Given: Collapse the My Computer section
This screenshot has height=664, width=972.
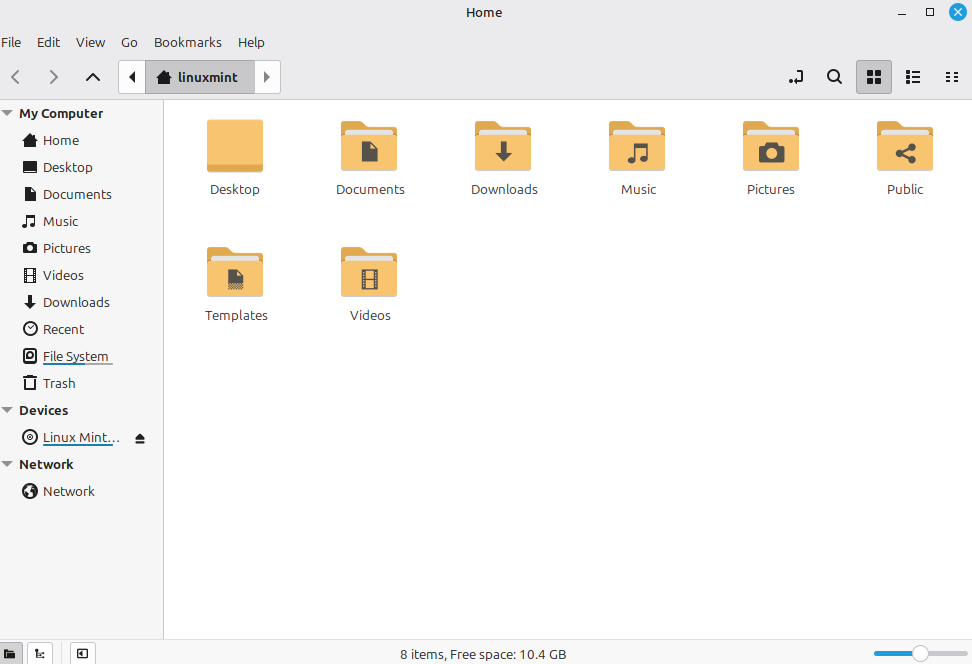Looking at the screenshot, I should (x=8, y=113).
